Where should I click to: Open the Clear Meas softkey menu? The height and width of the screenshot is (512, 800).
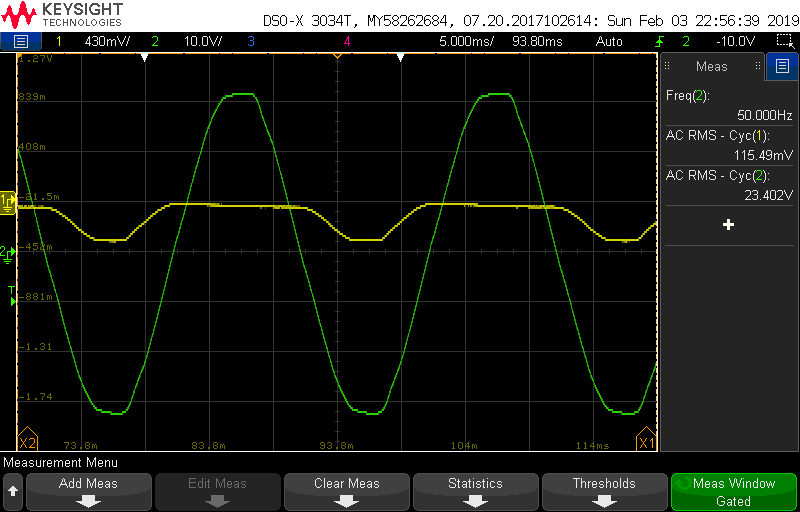(x=346, y=491)
